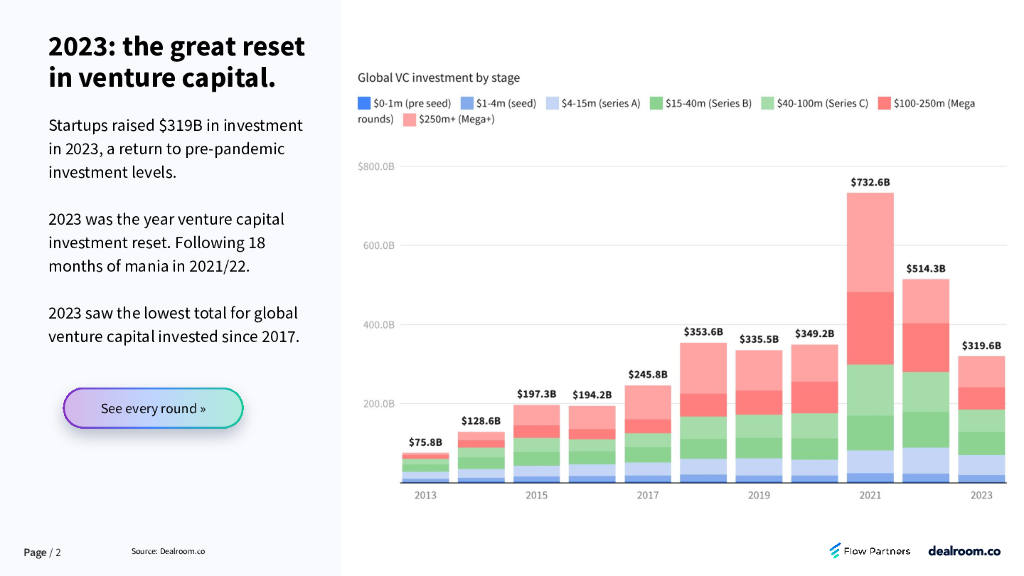Select the 2021 bar's $732.6B label
1024x576 pixels.
tap(870, 182)
